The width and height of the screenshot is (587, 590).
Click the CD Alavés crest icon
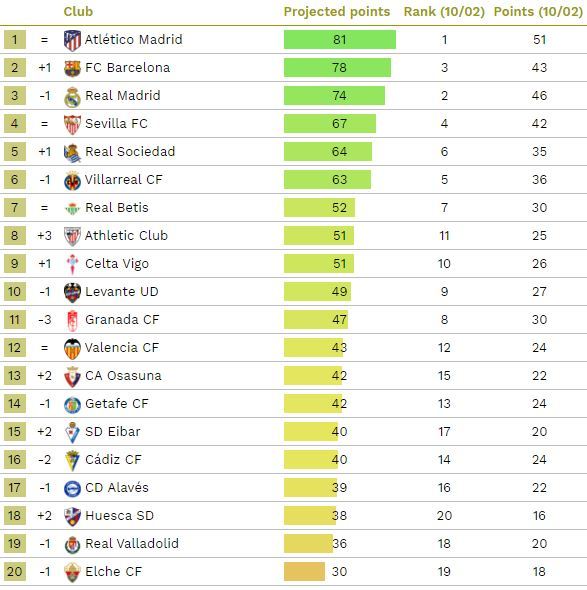click(x=72, y=488)
